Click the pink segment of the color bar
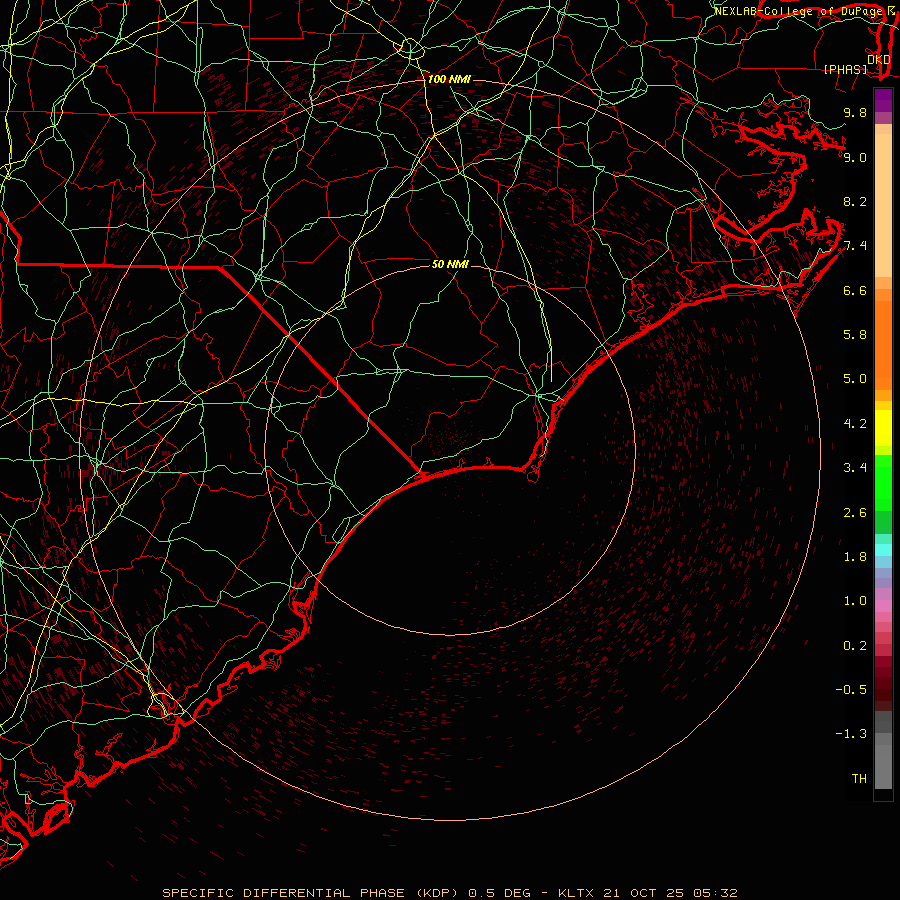 [883, 606]
